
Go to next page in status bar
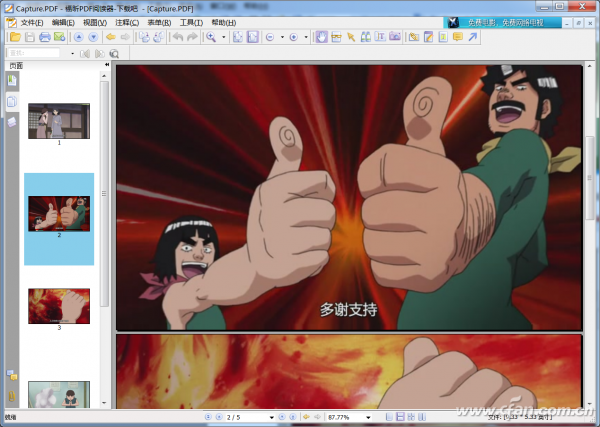click(x=282, y=417)
